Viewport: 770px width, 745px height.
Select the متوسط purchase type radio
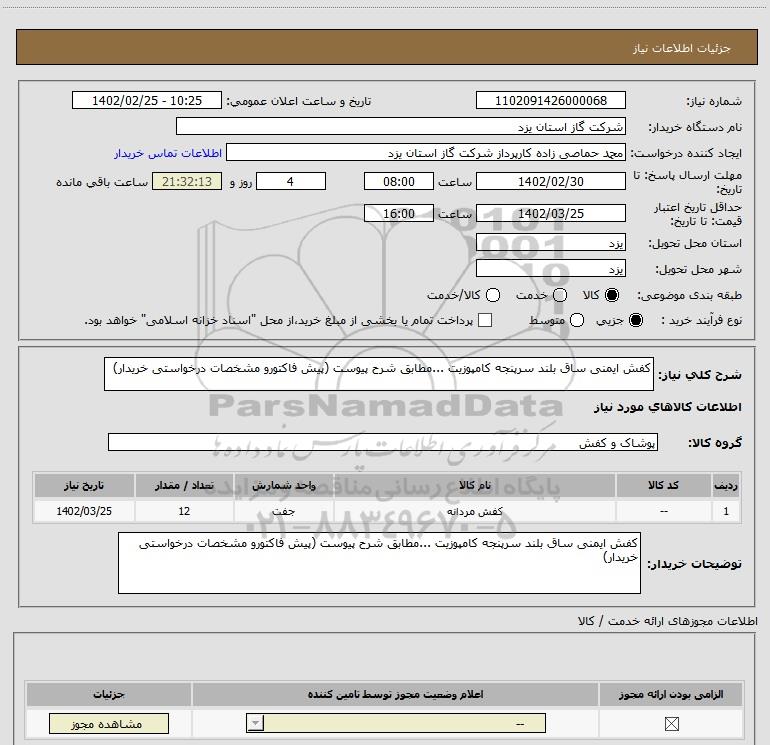pos(577,320)
